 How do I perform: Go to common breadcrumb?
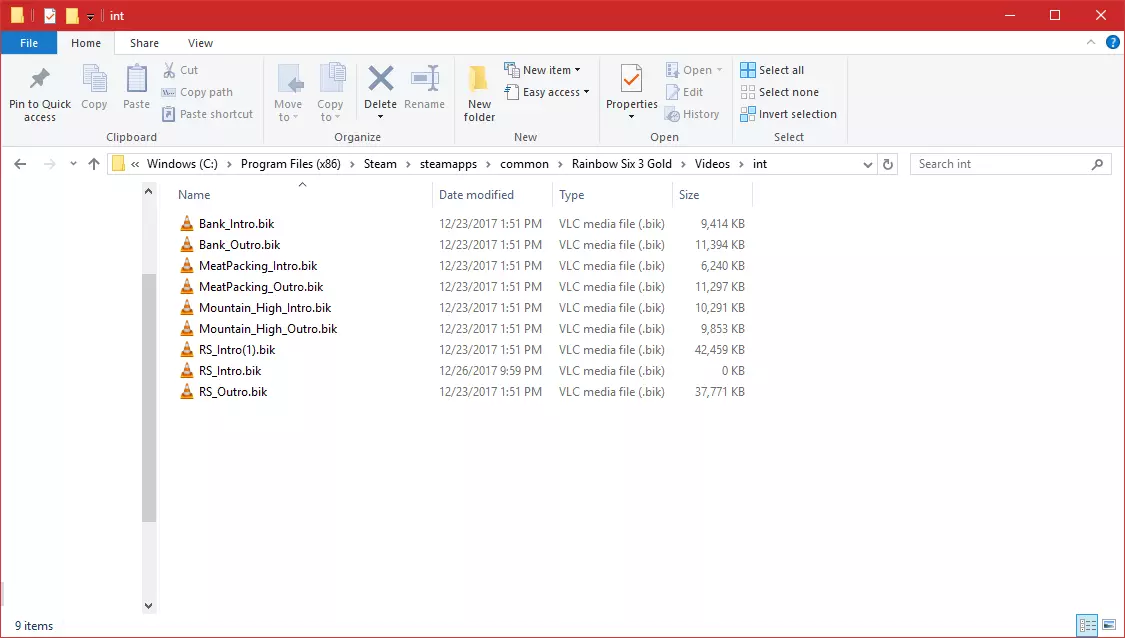pyautogui.click(x=524, y=164)
